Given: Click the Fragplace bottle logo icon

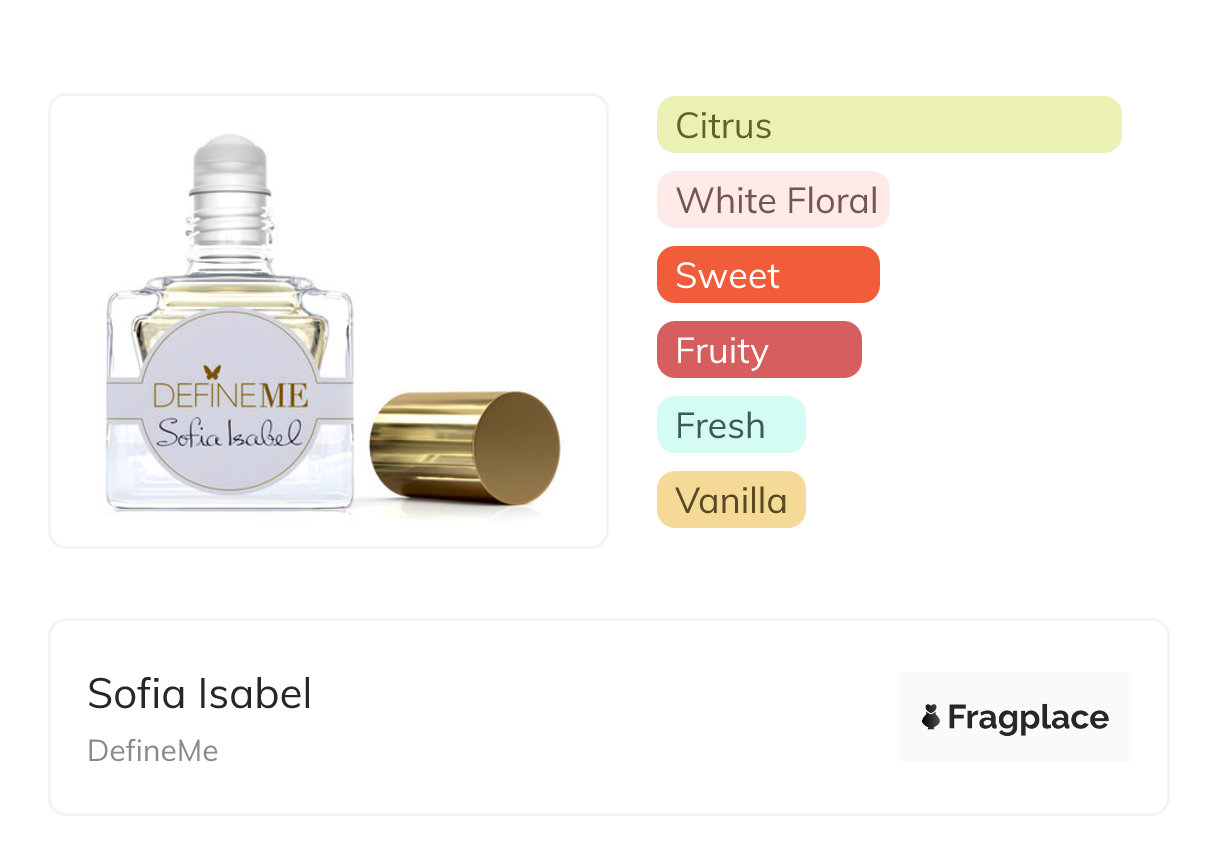Looking at the screenshot, I should pos(931,717).
